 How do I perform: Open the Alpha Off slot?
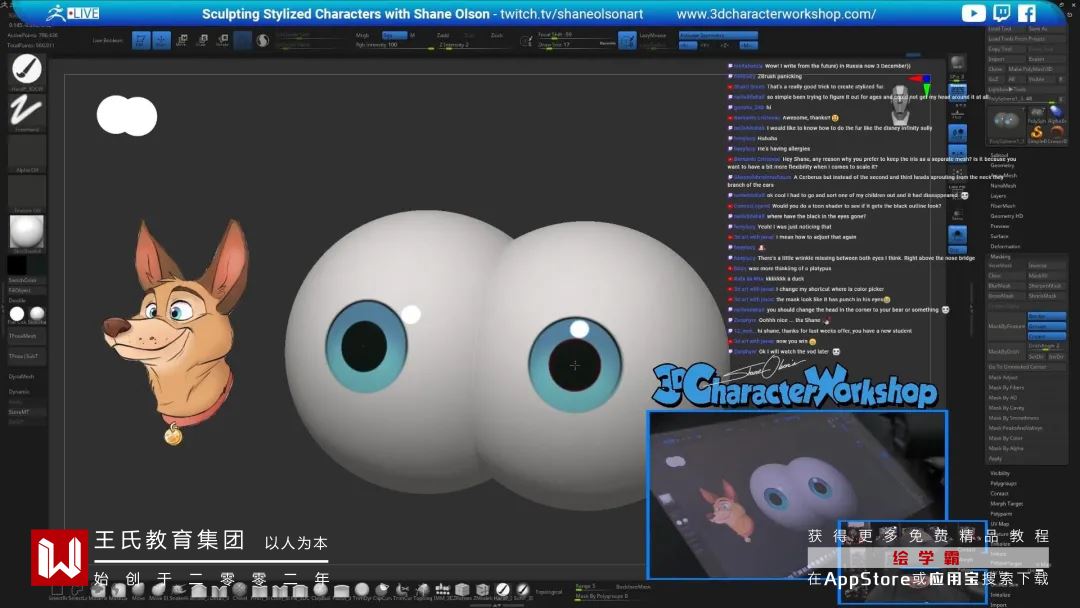27,154
